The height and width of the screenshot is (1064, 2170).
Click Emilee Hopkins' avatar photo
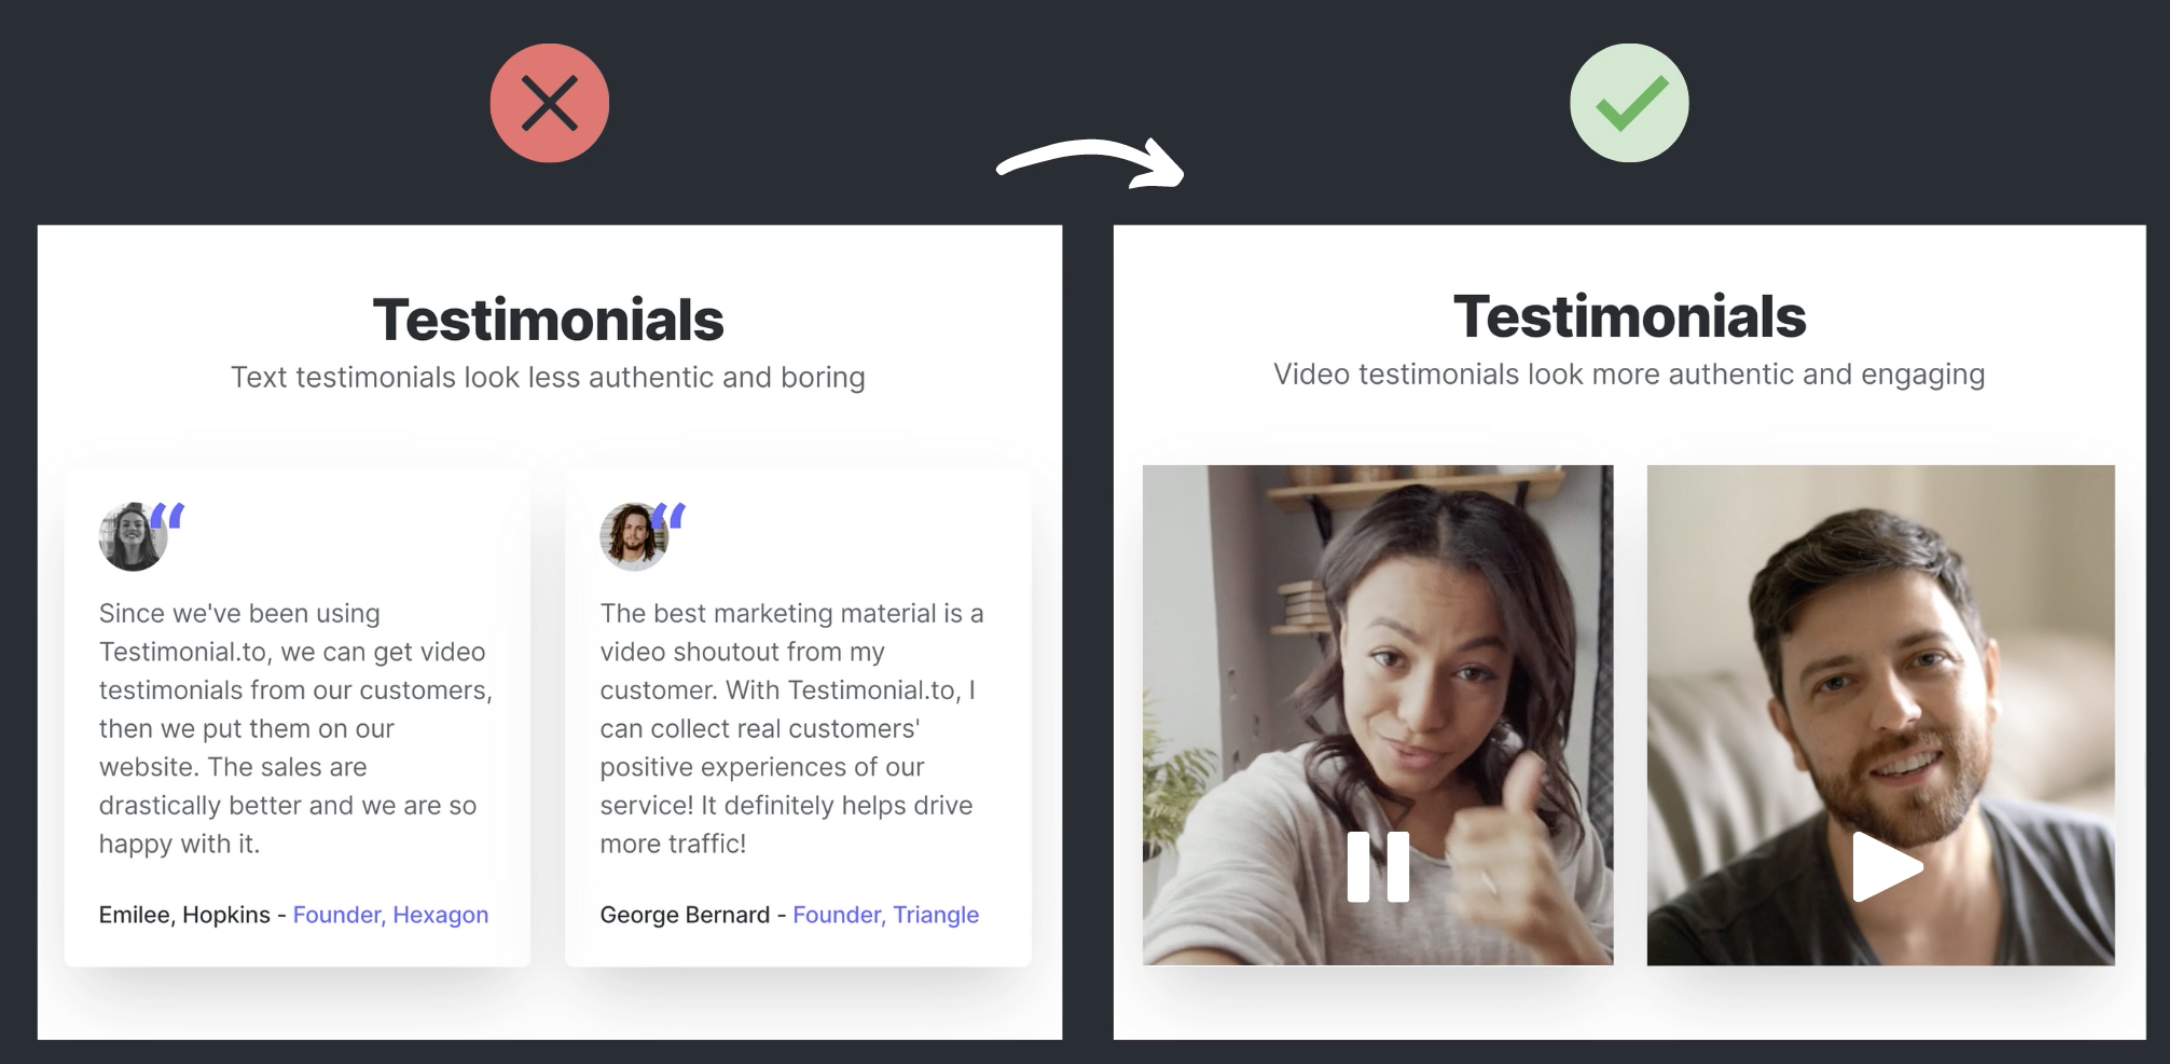(x=133, y=537)
